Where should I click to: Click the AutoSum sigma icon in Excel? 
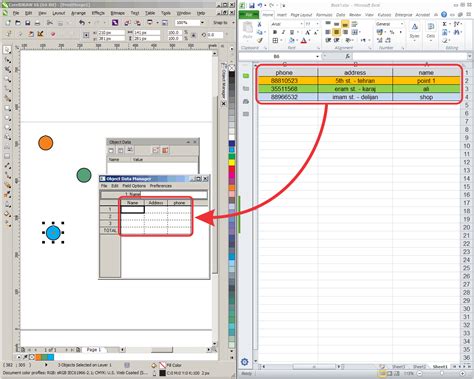445,24
